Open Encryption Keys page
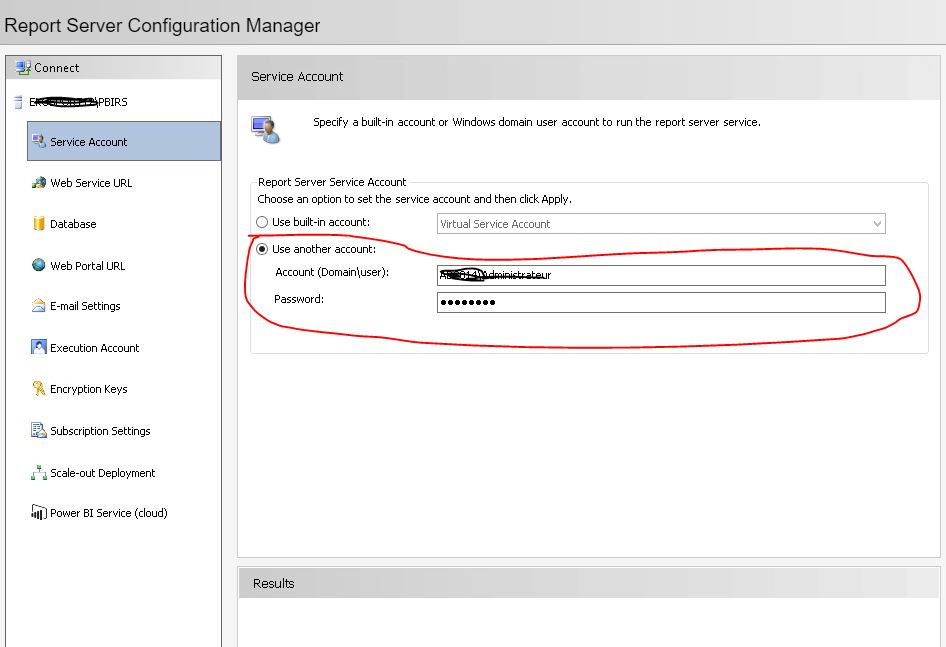This screenshot has height=647, width=946. (x=89, y=389)
